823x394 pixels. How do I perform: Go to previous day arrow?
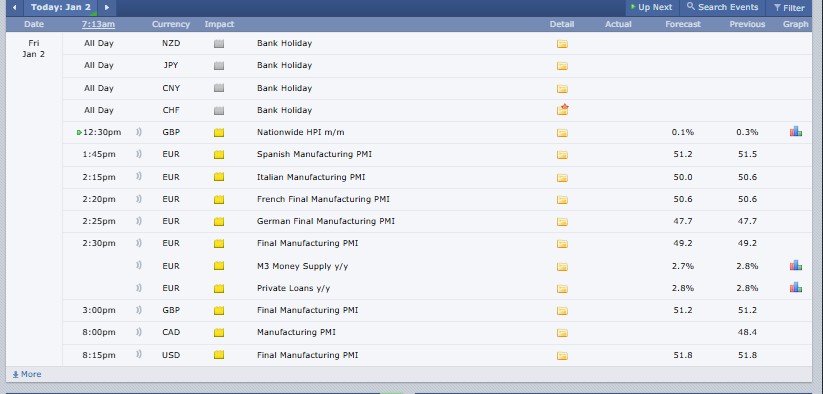14,7
